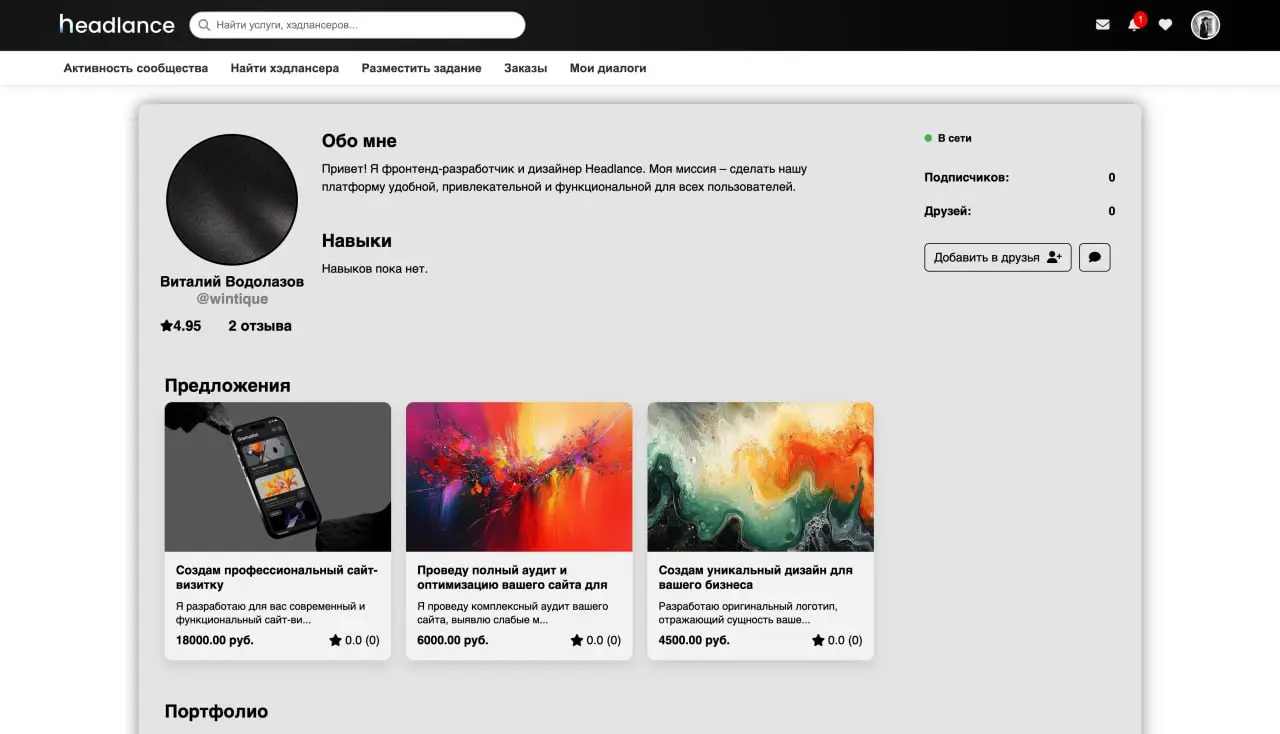
Task: Click the Добавить в друзья button
Action: pos(998,257)
